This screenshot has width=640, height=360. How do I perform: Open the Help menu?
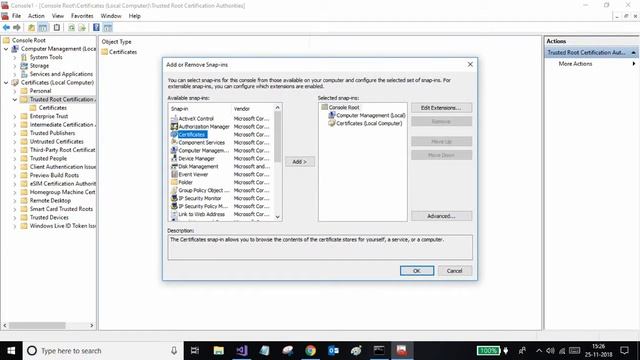tap(135, 16)
